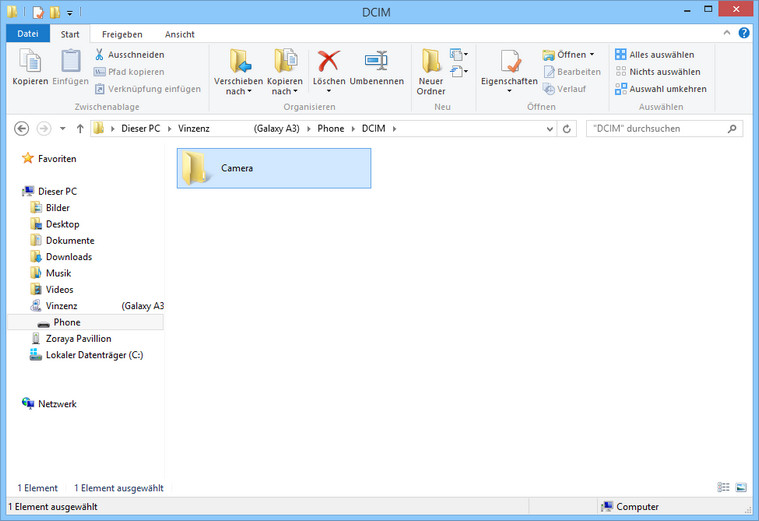Viewport: 759px width, 521px height.
Task: Click the forward navigation arrow
Action: (44, 128)
